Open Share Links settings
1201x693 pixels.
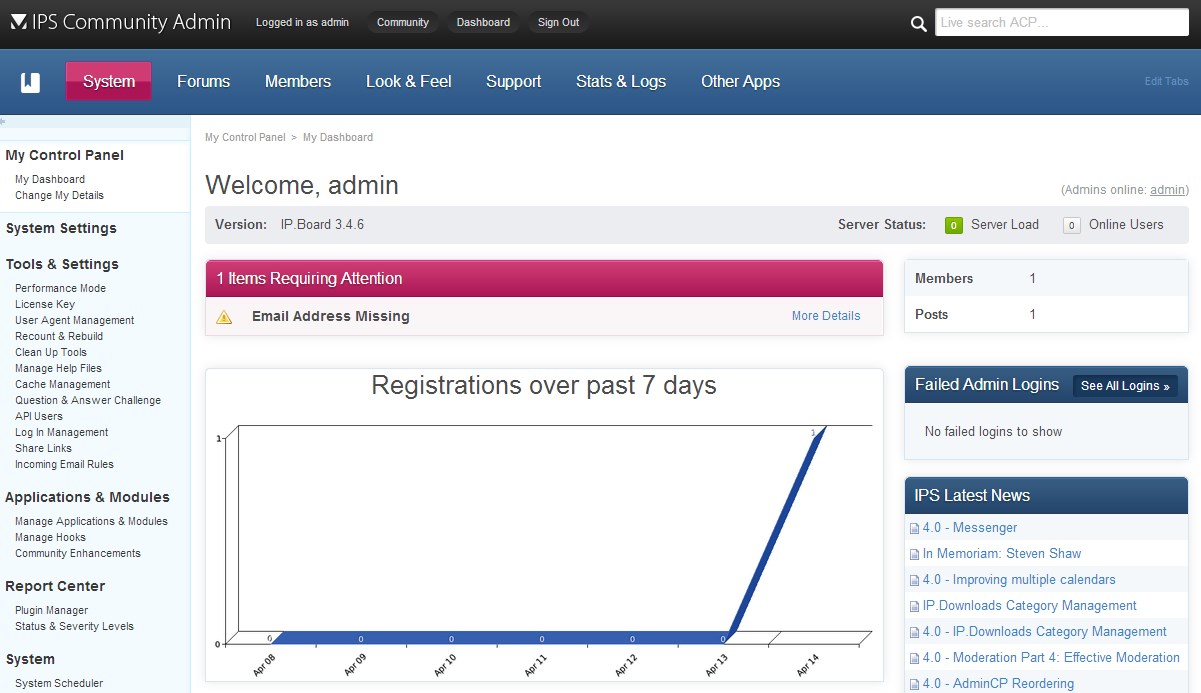44,449
